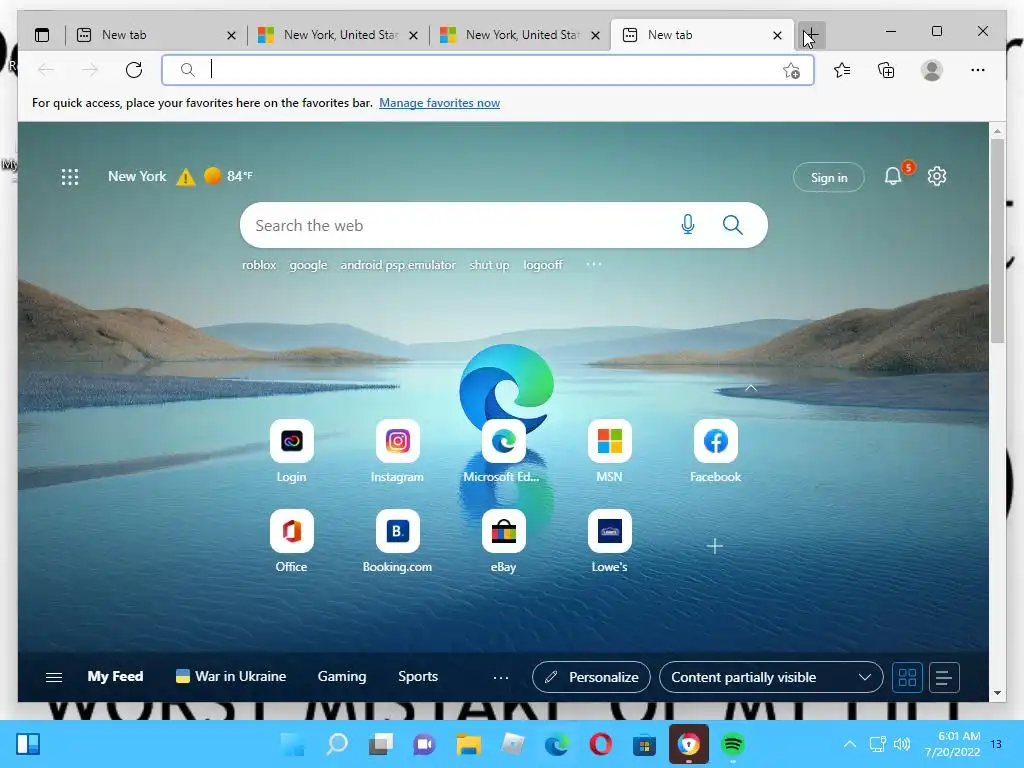Show more suggested searches ellipsis
The image size is (1024, 768).
point(594,264)
